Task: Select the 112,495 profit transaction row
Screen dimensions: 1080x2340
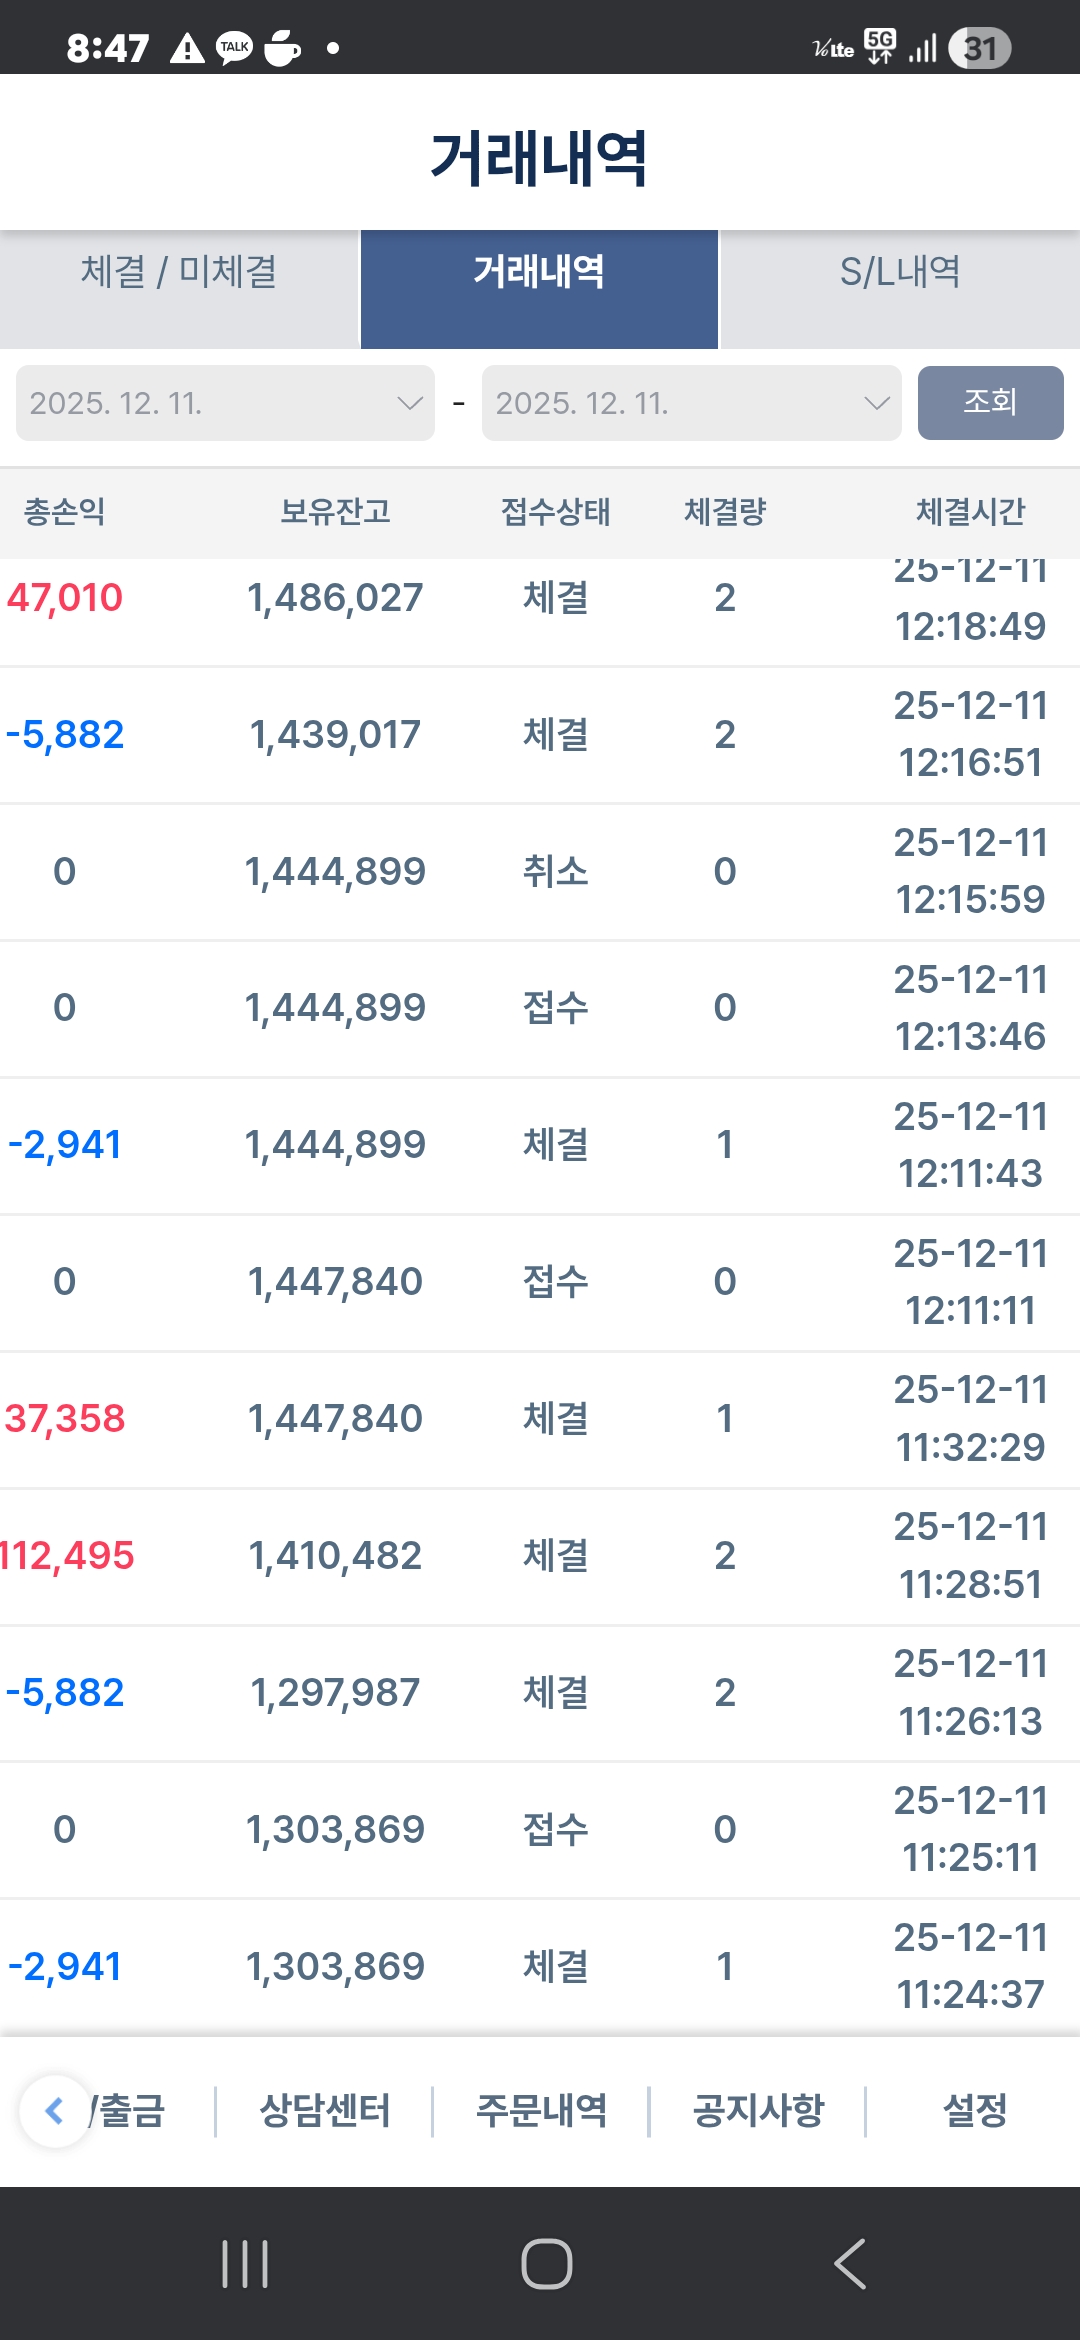Action: click(x=540, y=1556)
